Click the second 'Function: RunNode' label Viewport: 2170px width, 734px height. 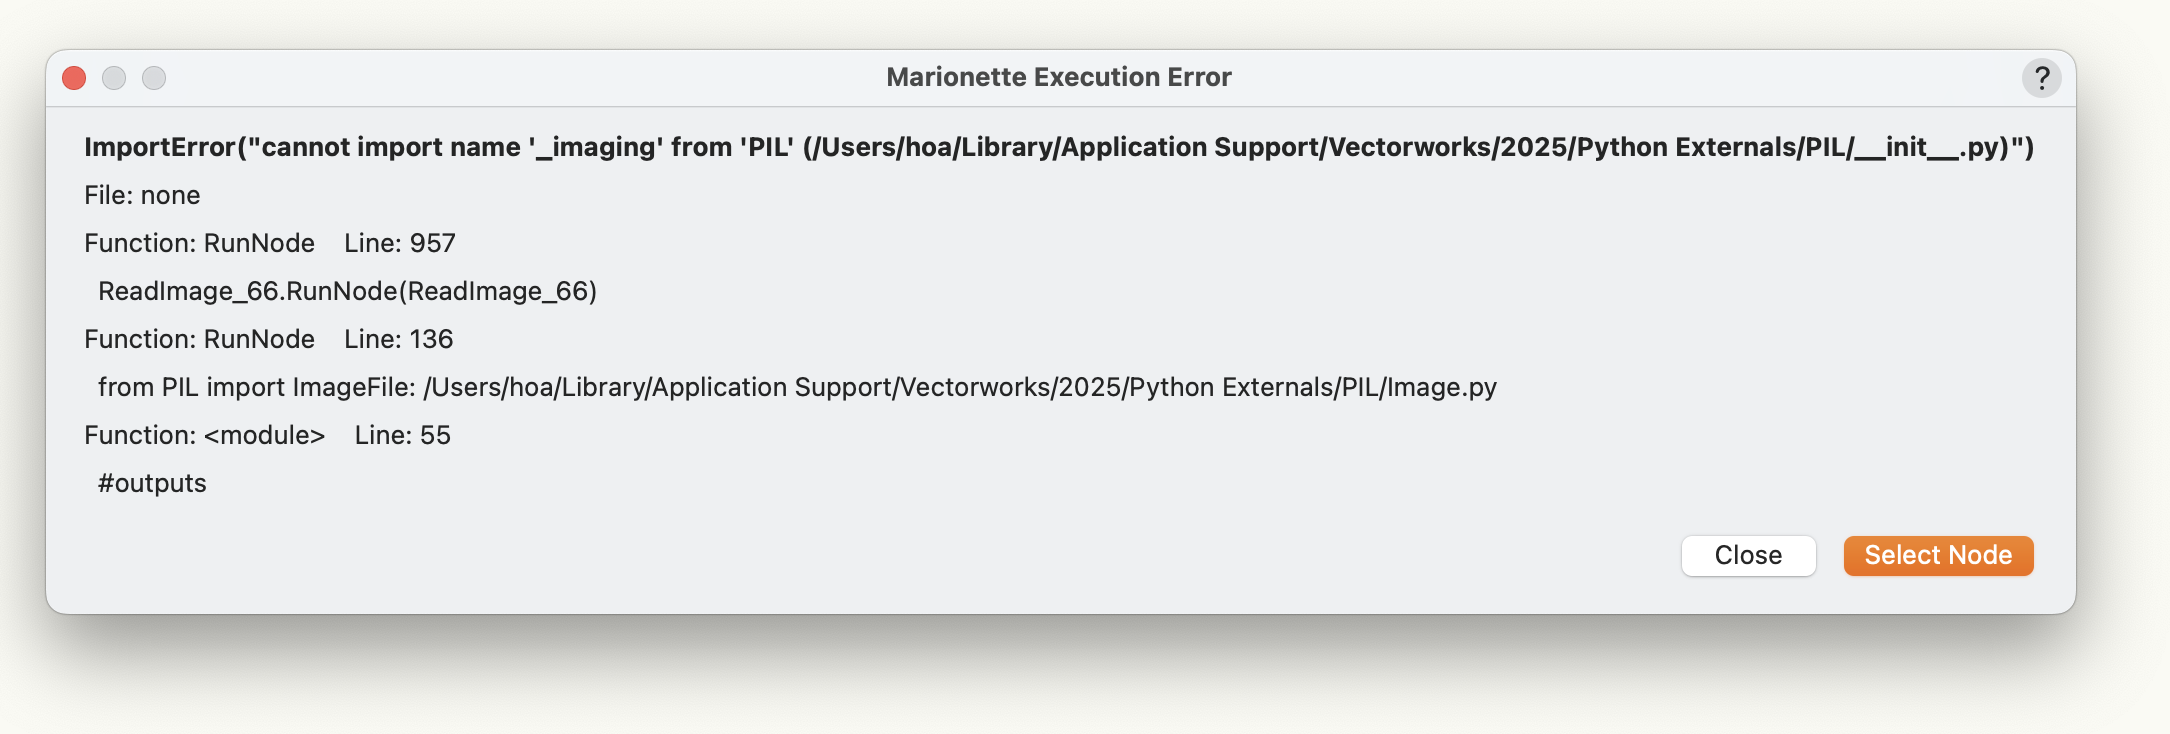point(199,339)
